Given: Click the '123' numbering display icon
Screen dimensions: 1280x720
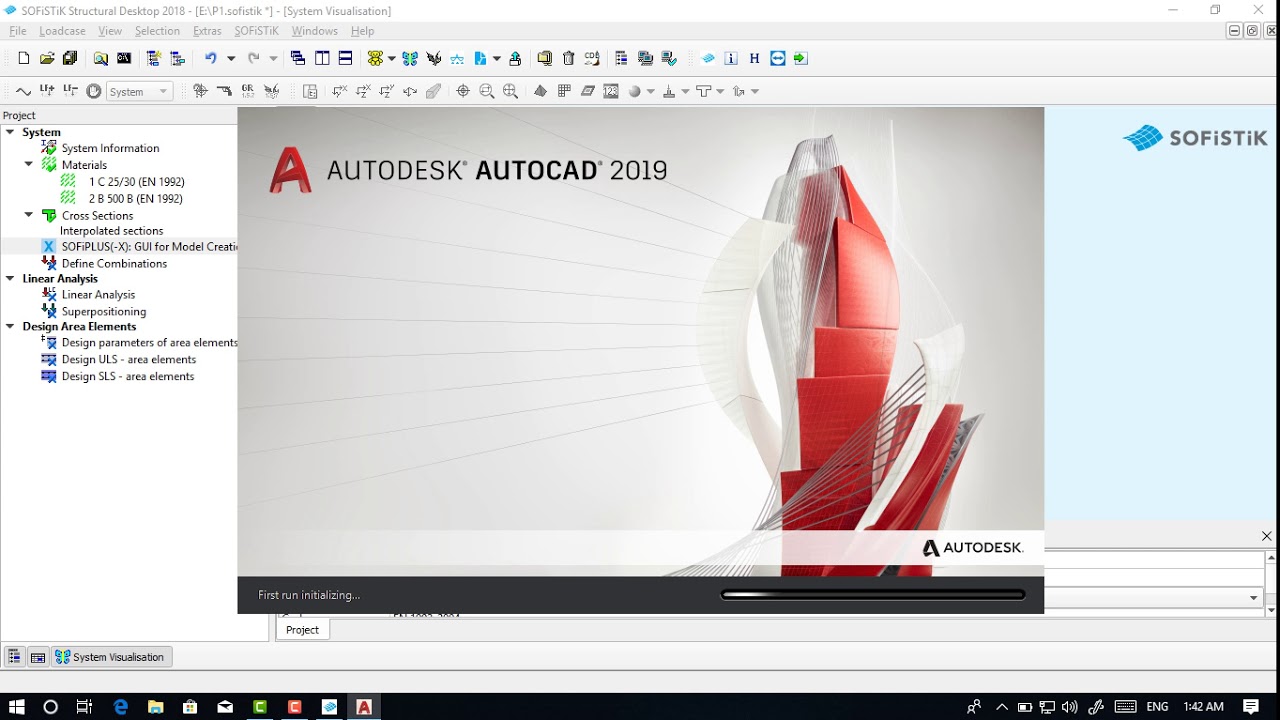Looking at the screenshot, I should pyautogui.click(x=611, y=91).
